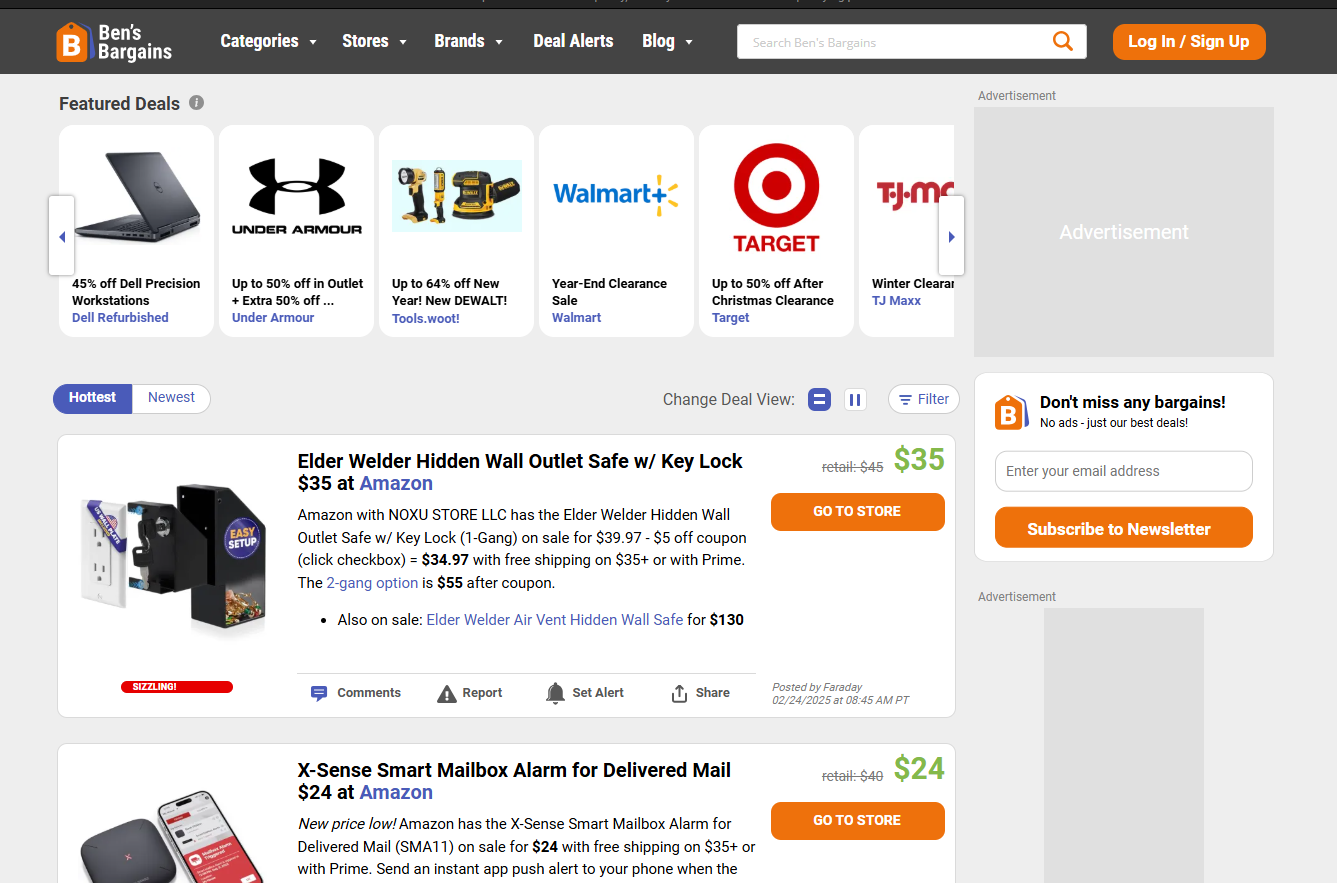
Task: Share the Elder Welder deal
Action: pyautogui.click(x=700, y=693)
